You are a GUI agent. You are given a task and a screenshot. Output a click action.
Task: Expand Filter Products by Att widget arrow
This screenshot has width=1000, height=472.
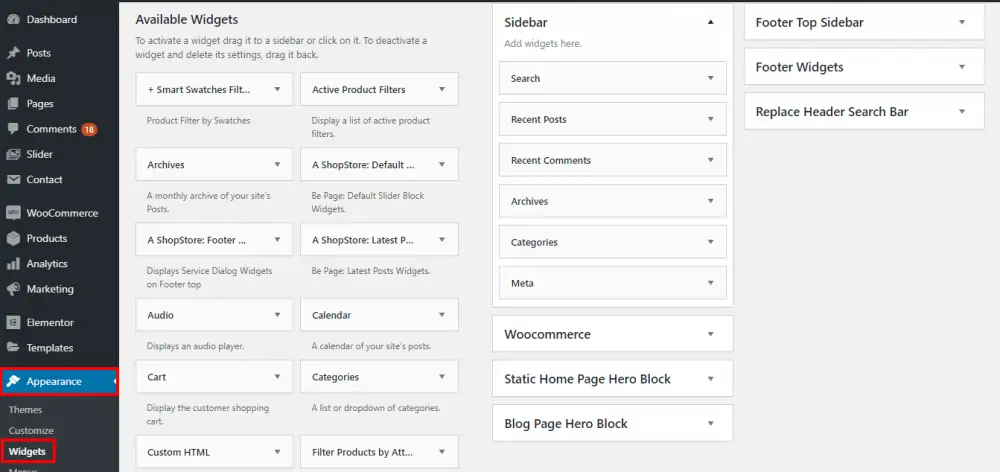442,452
